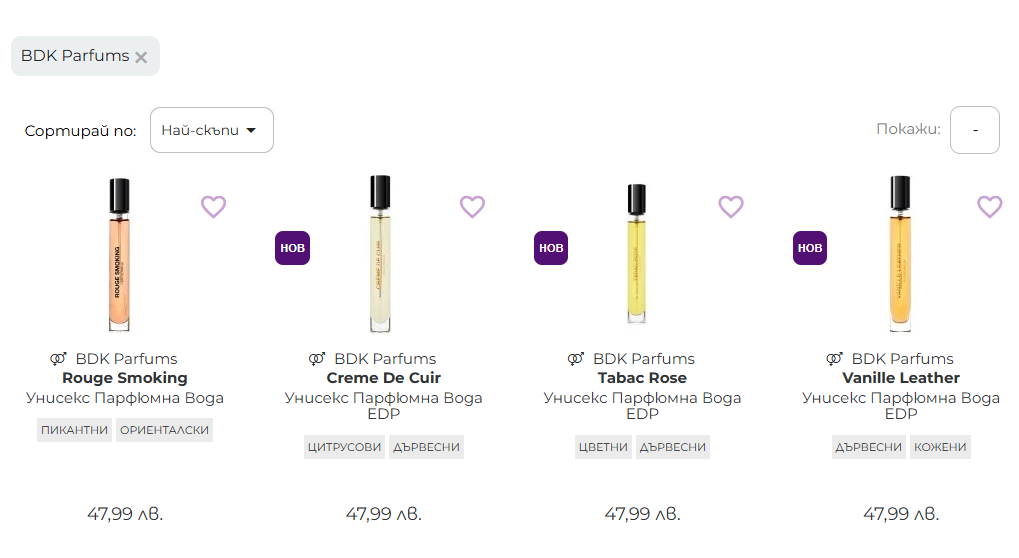Image resolution: width=1019 pixels, height=558 pixels.
Task: View the Creme De Cuir bottle image
Action: coord(382,255)
